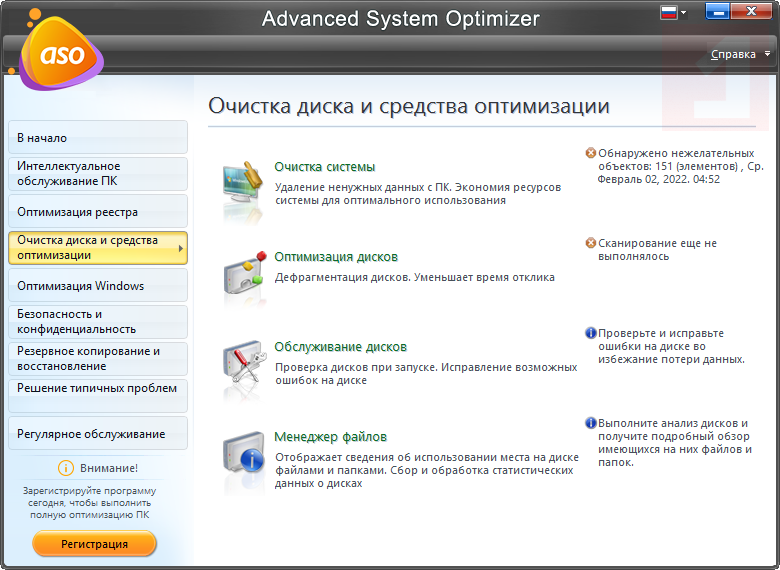This screenshot has height=570, width=780.
Task: Open 'Интеллектуальное обслуживание ПК'
Action: [98, 174]
